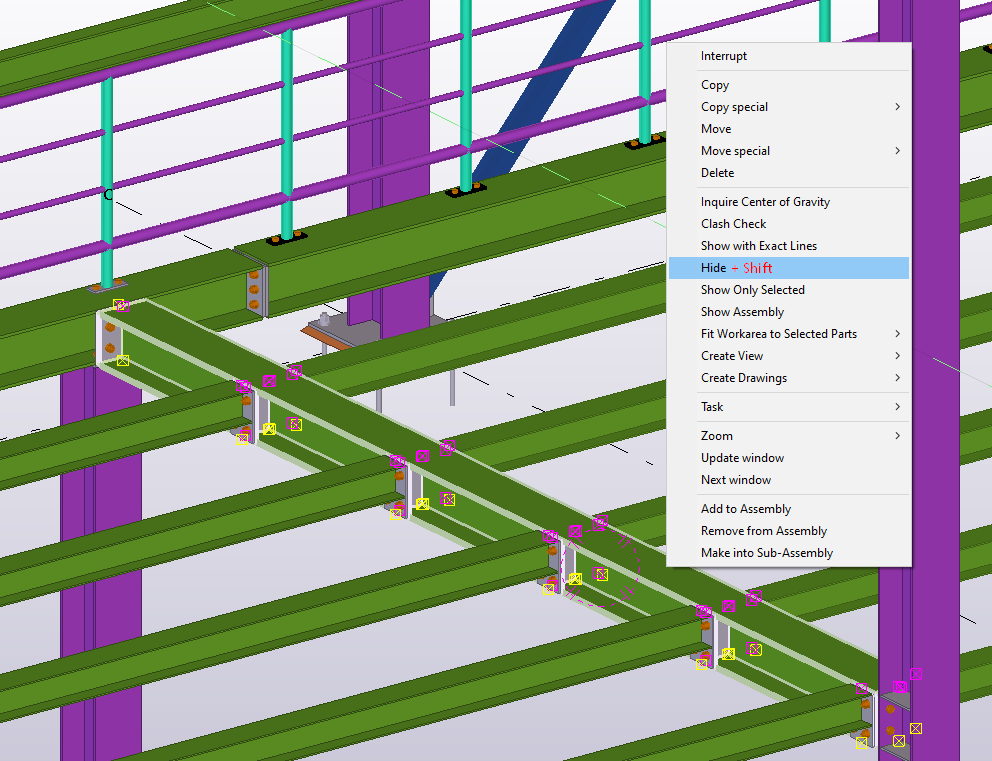The height and width of the screenshot is (761, 992).
Task: Open the Move special menu entry
Action: [x=789, y=151]
